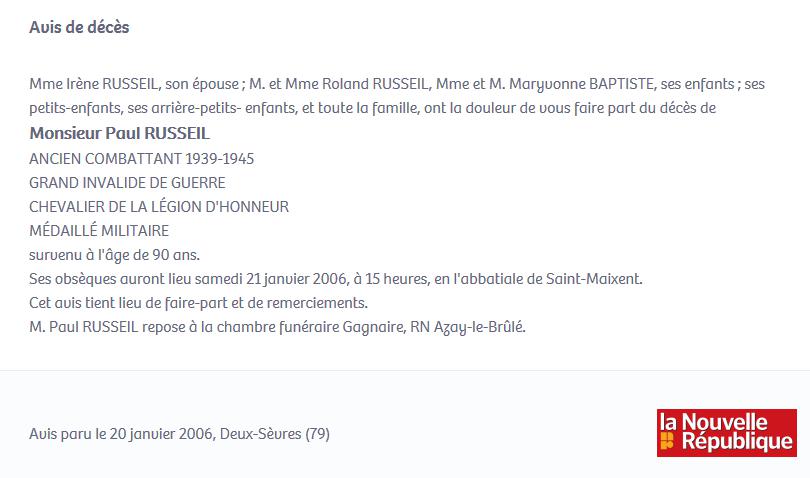Click "Avis paru le 20 janvier 2006" text

tap(121, 433)
